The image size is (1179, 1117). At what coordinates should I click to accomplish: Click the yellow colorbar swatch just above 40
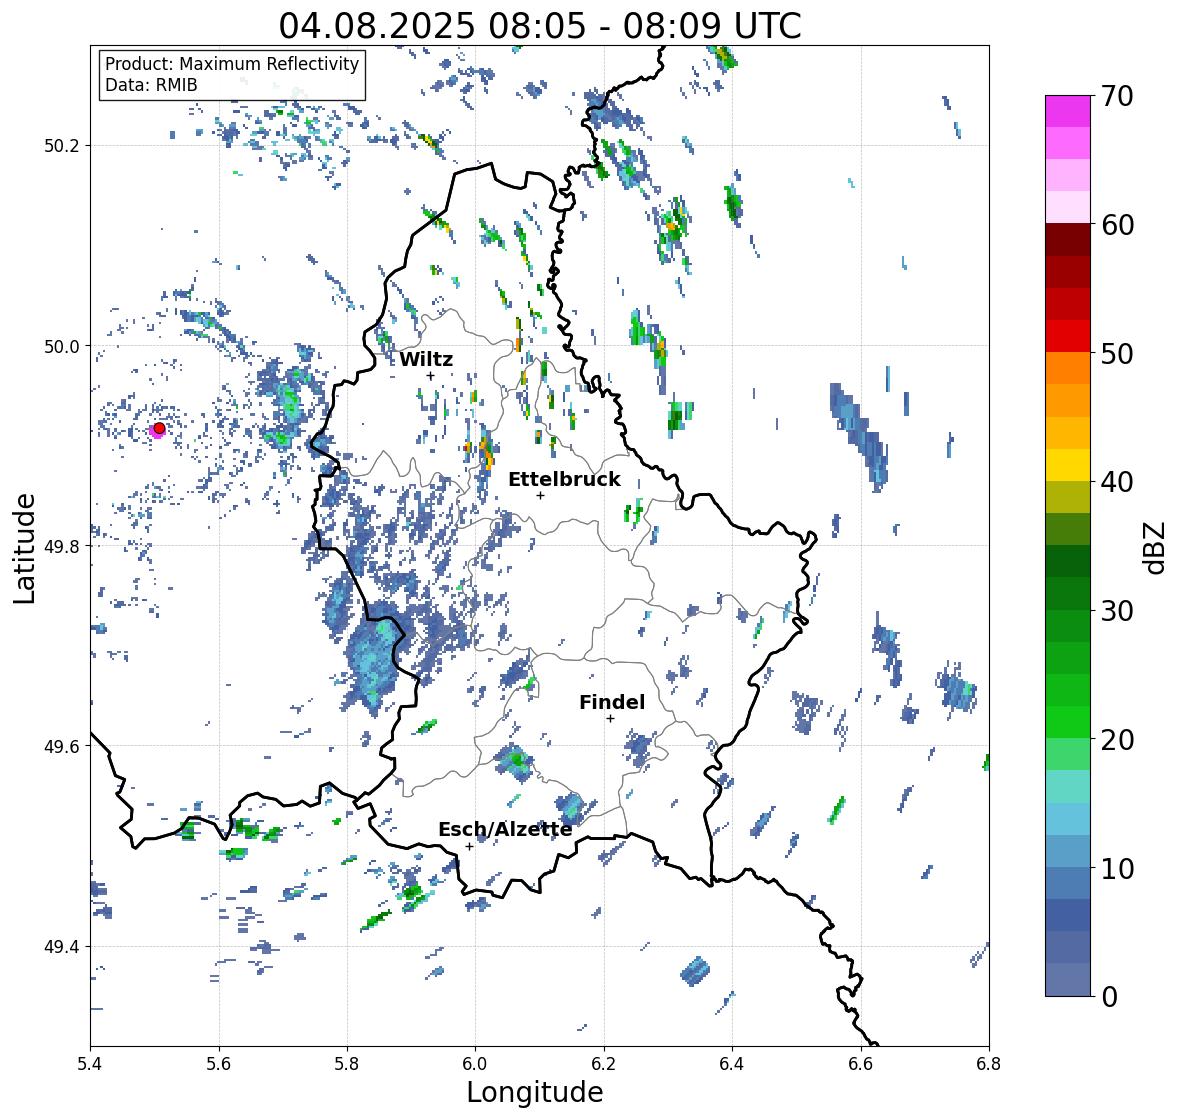click(1068, 465)
